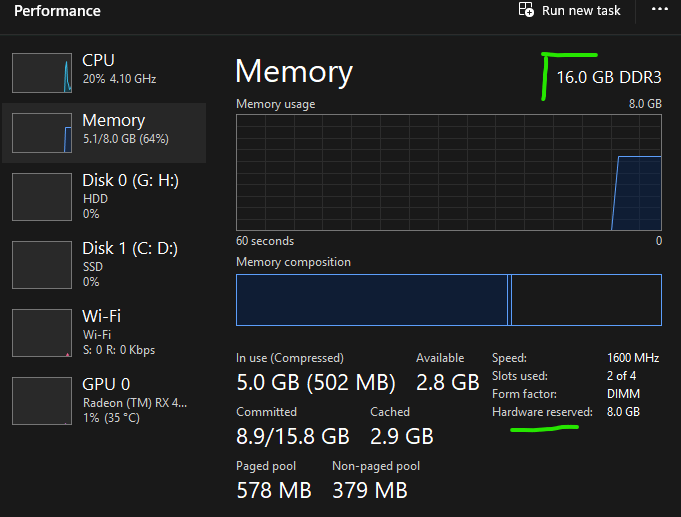Click the Speed value 1600 MHz
681x517 pixels.
(x=633, y=358)
